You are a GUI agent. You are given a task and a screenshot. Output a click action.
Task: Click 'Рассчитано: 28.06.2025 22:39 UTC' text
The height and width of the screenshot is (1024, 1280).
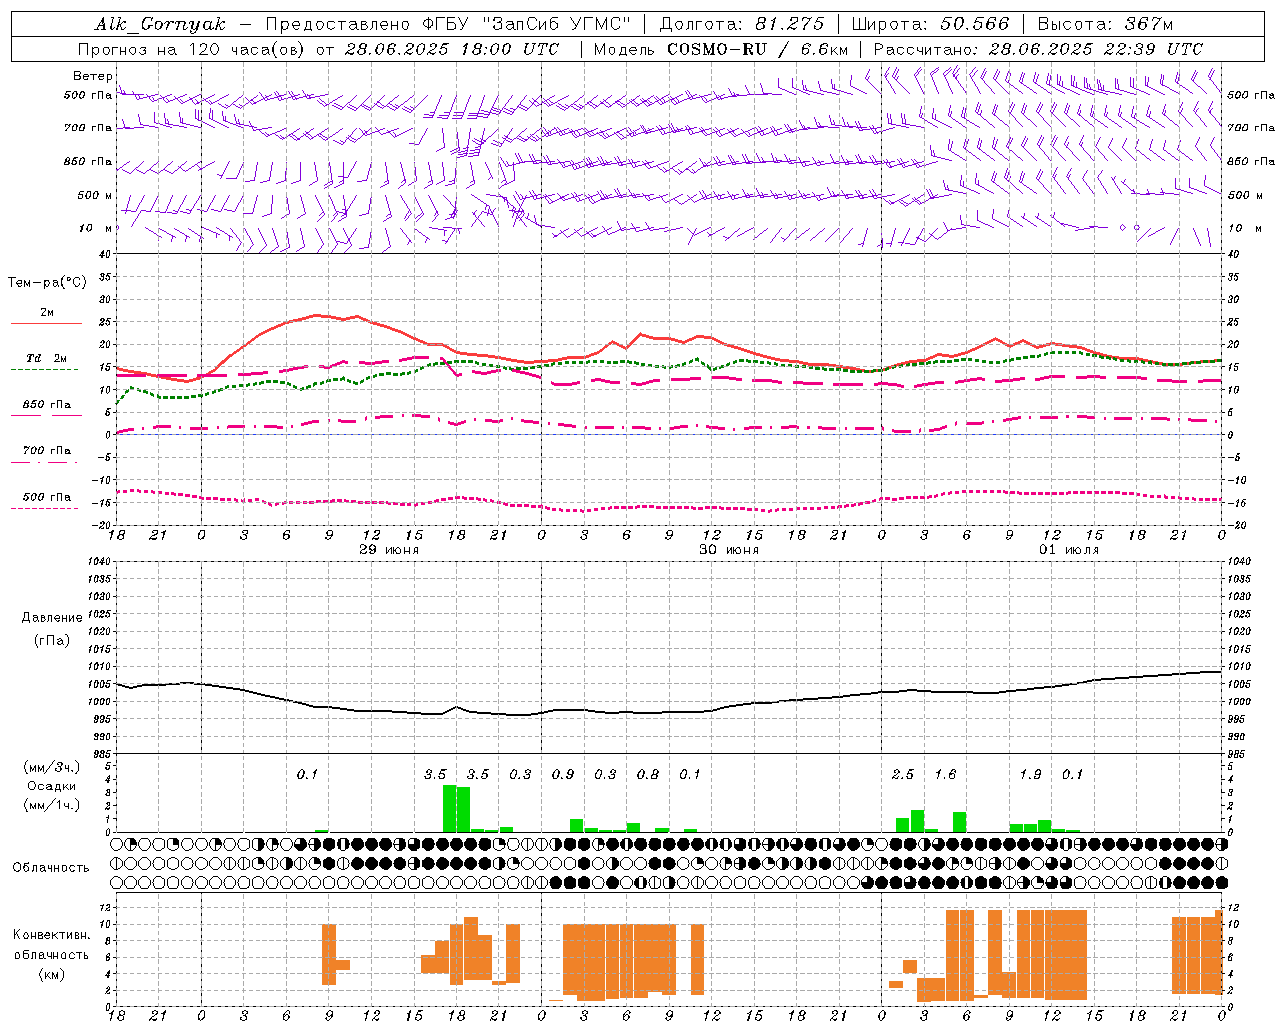coord(1038,49)
